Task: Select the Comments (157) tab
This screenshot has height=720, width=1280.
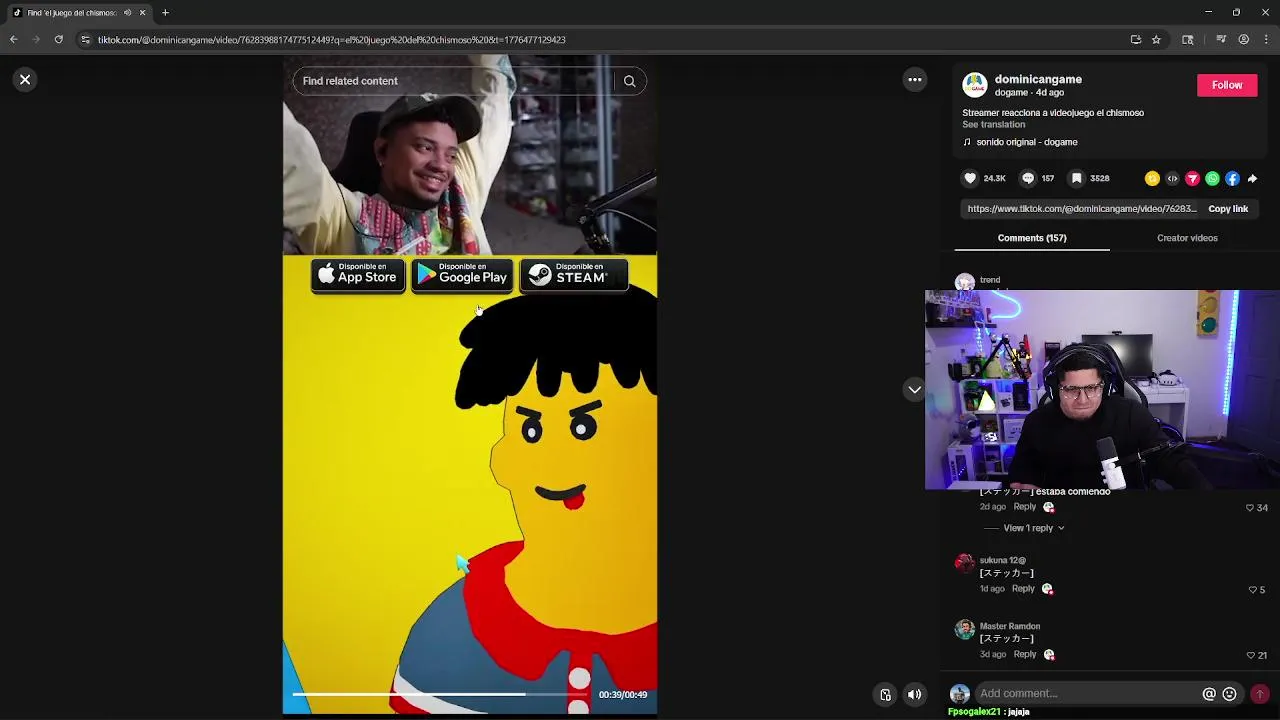Action: 1032,238
